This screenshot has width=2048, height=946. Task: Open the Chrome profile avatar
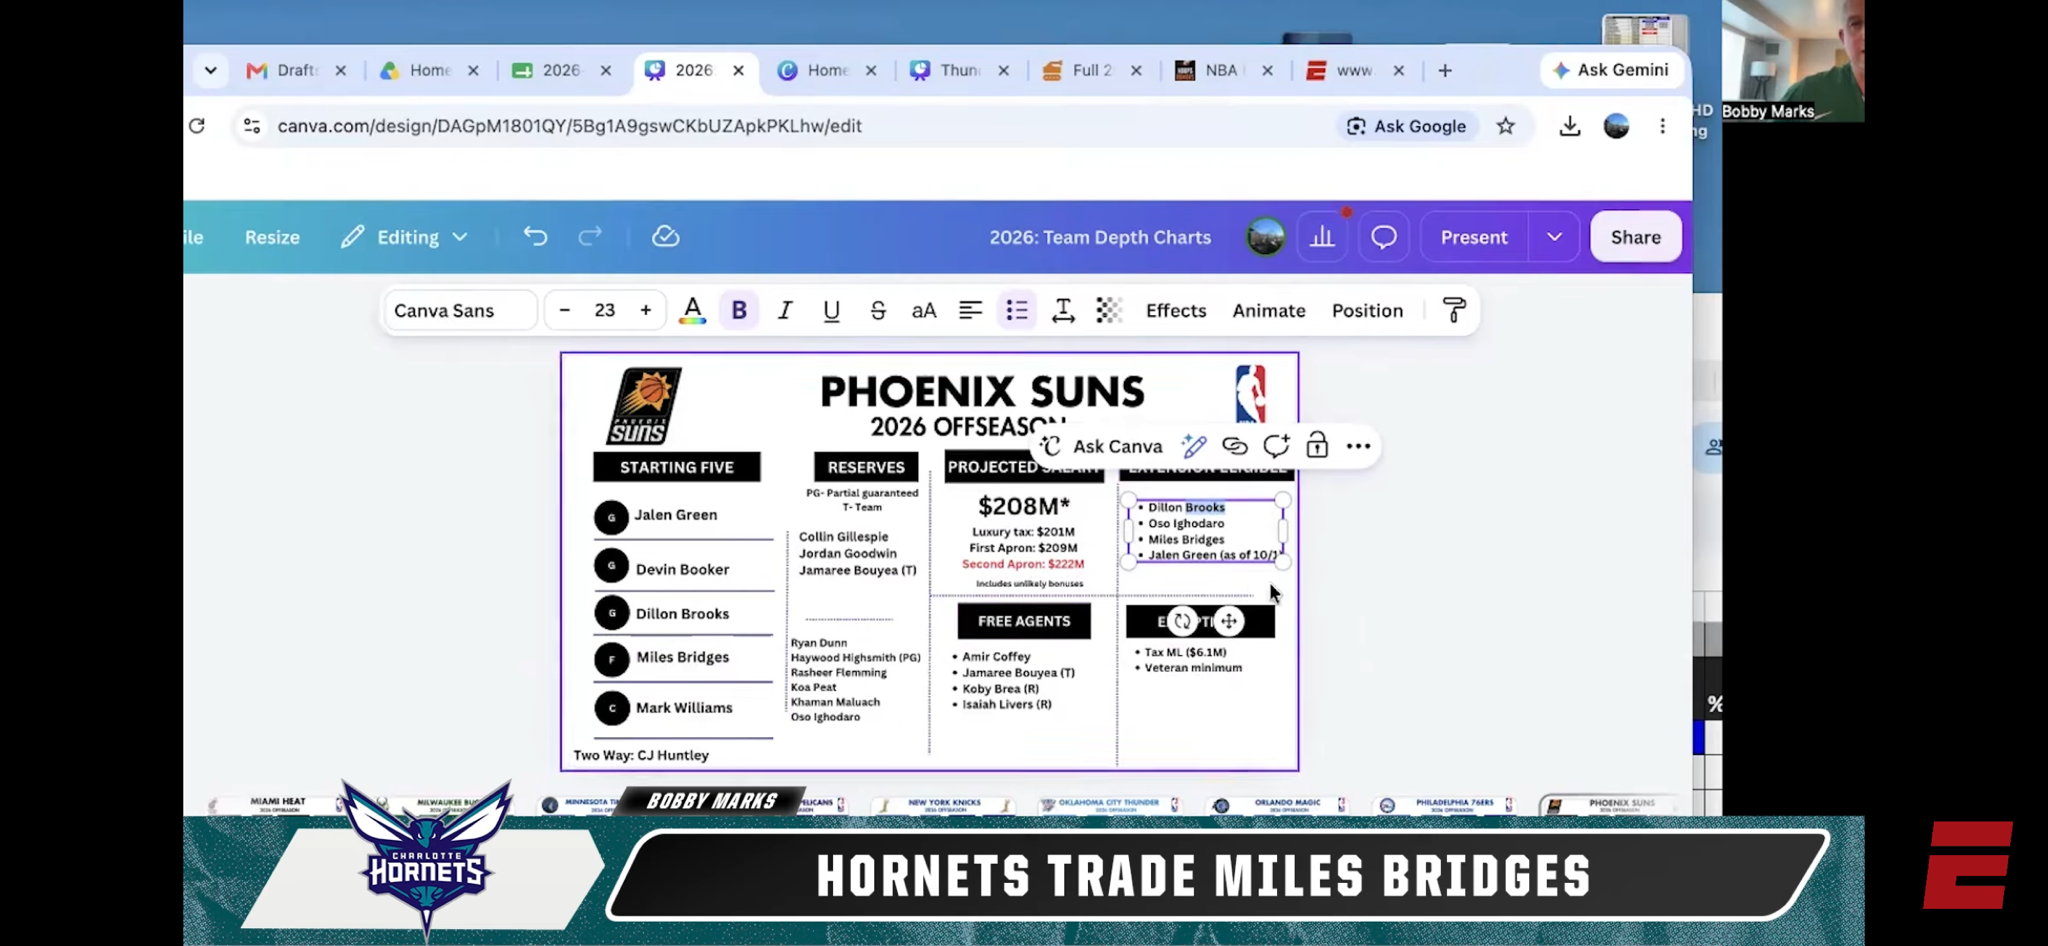click(x=1616, y=126)
